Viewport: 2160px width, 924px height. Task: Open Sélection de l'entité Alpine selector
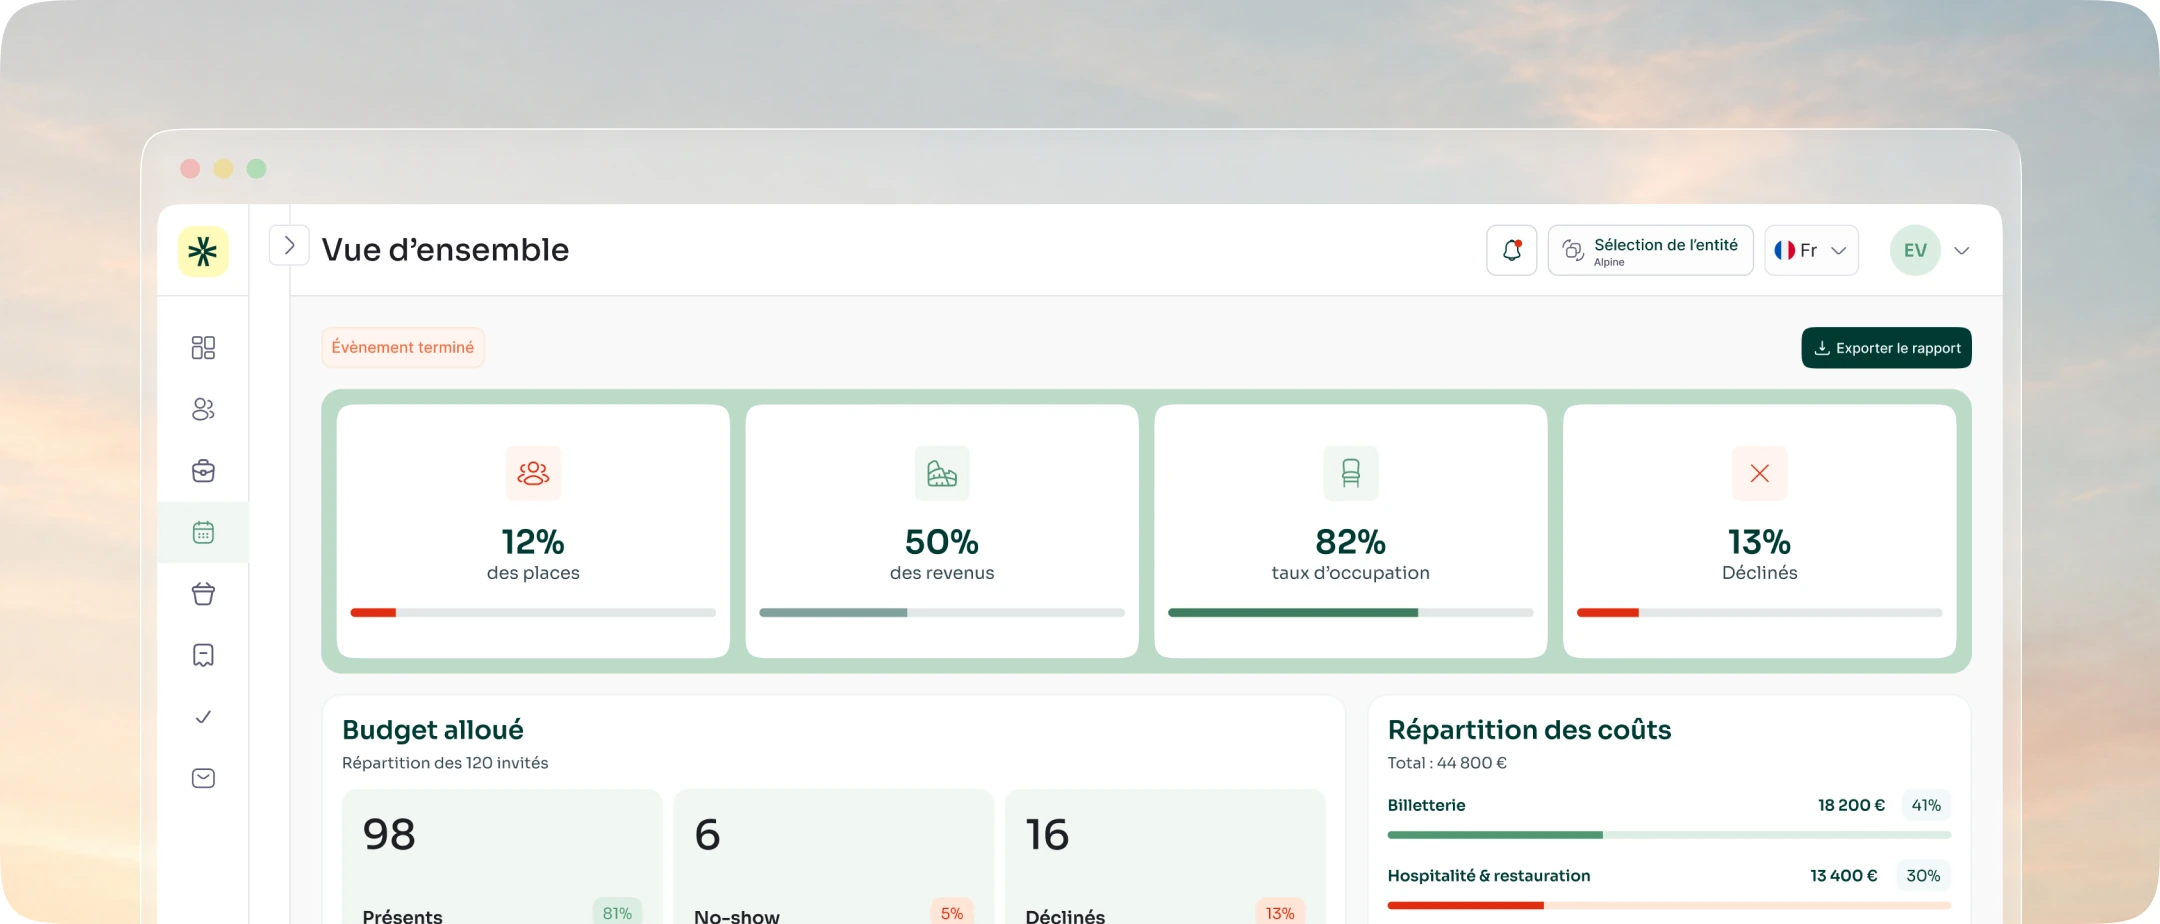tap(1650, 250)
